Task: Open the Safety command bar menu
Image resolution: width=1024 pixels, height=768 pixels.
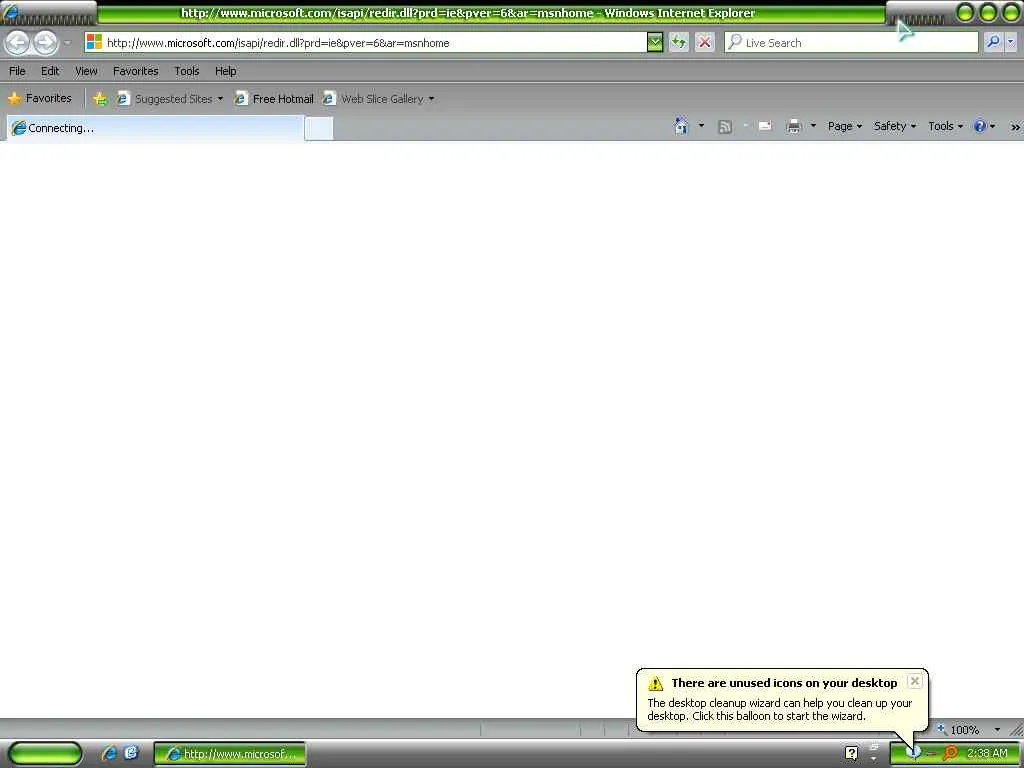Action: pos(895,126)
